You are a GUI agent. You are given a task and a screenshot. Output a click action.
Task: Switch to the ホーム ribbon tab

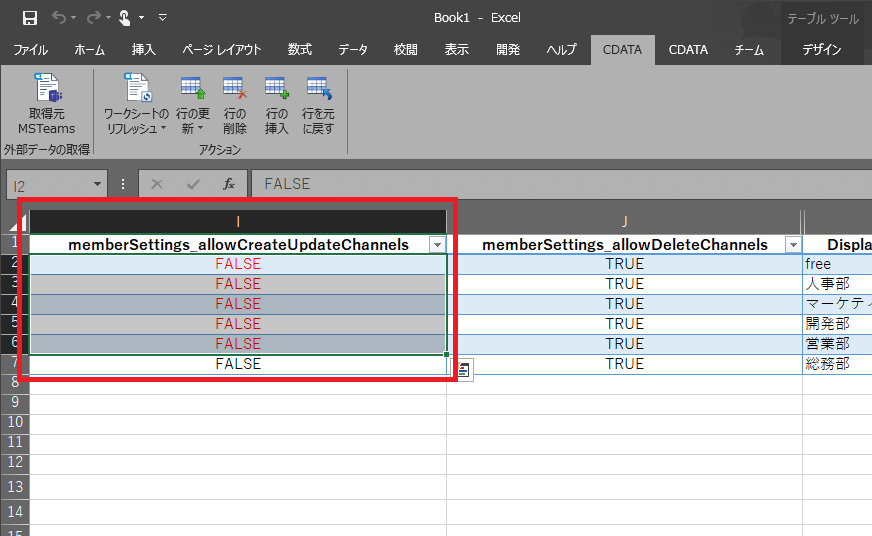point(90,49)
